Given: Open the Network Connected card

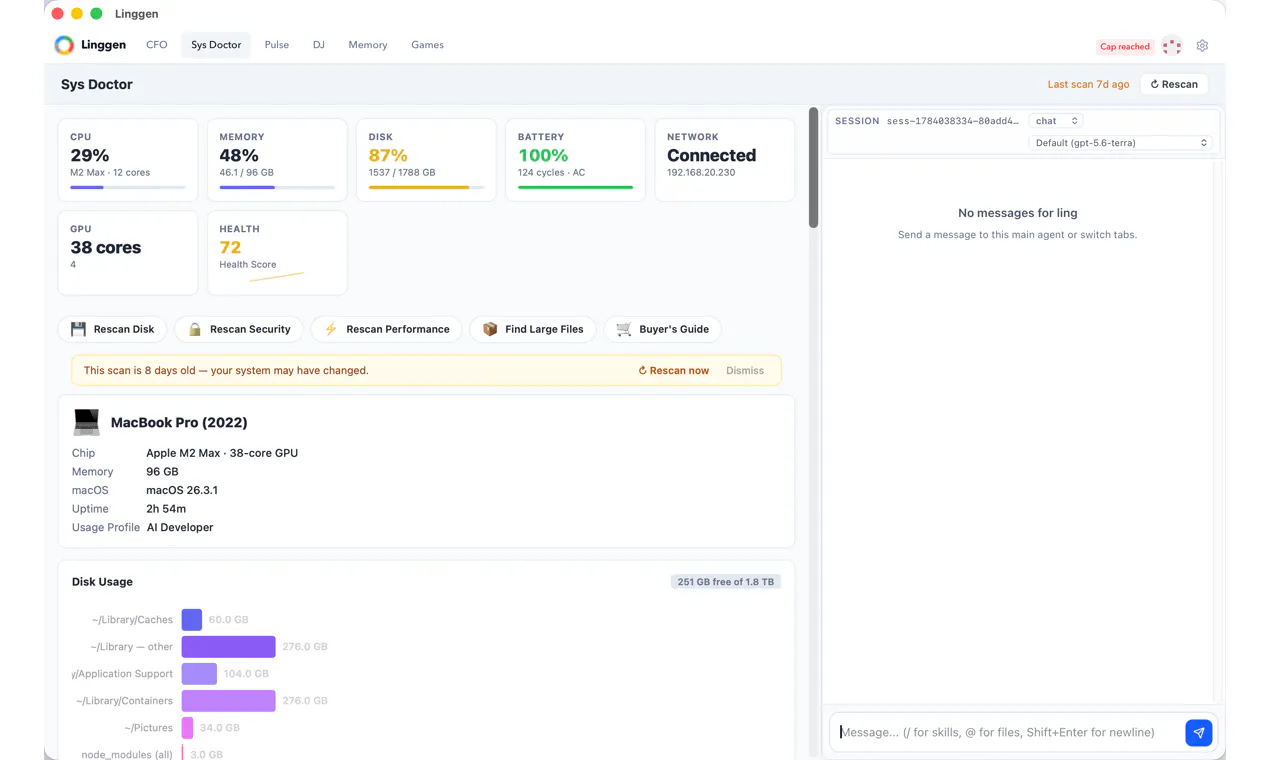Looking at the screenshot, I should pos(725,160).
